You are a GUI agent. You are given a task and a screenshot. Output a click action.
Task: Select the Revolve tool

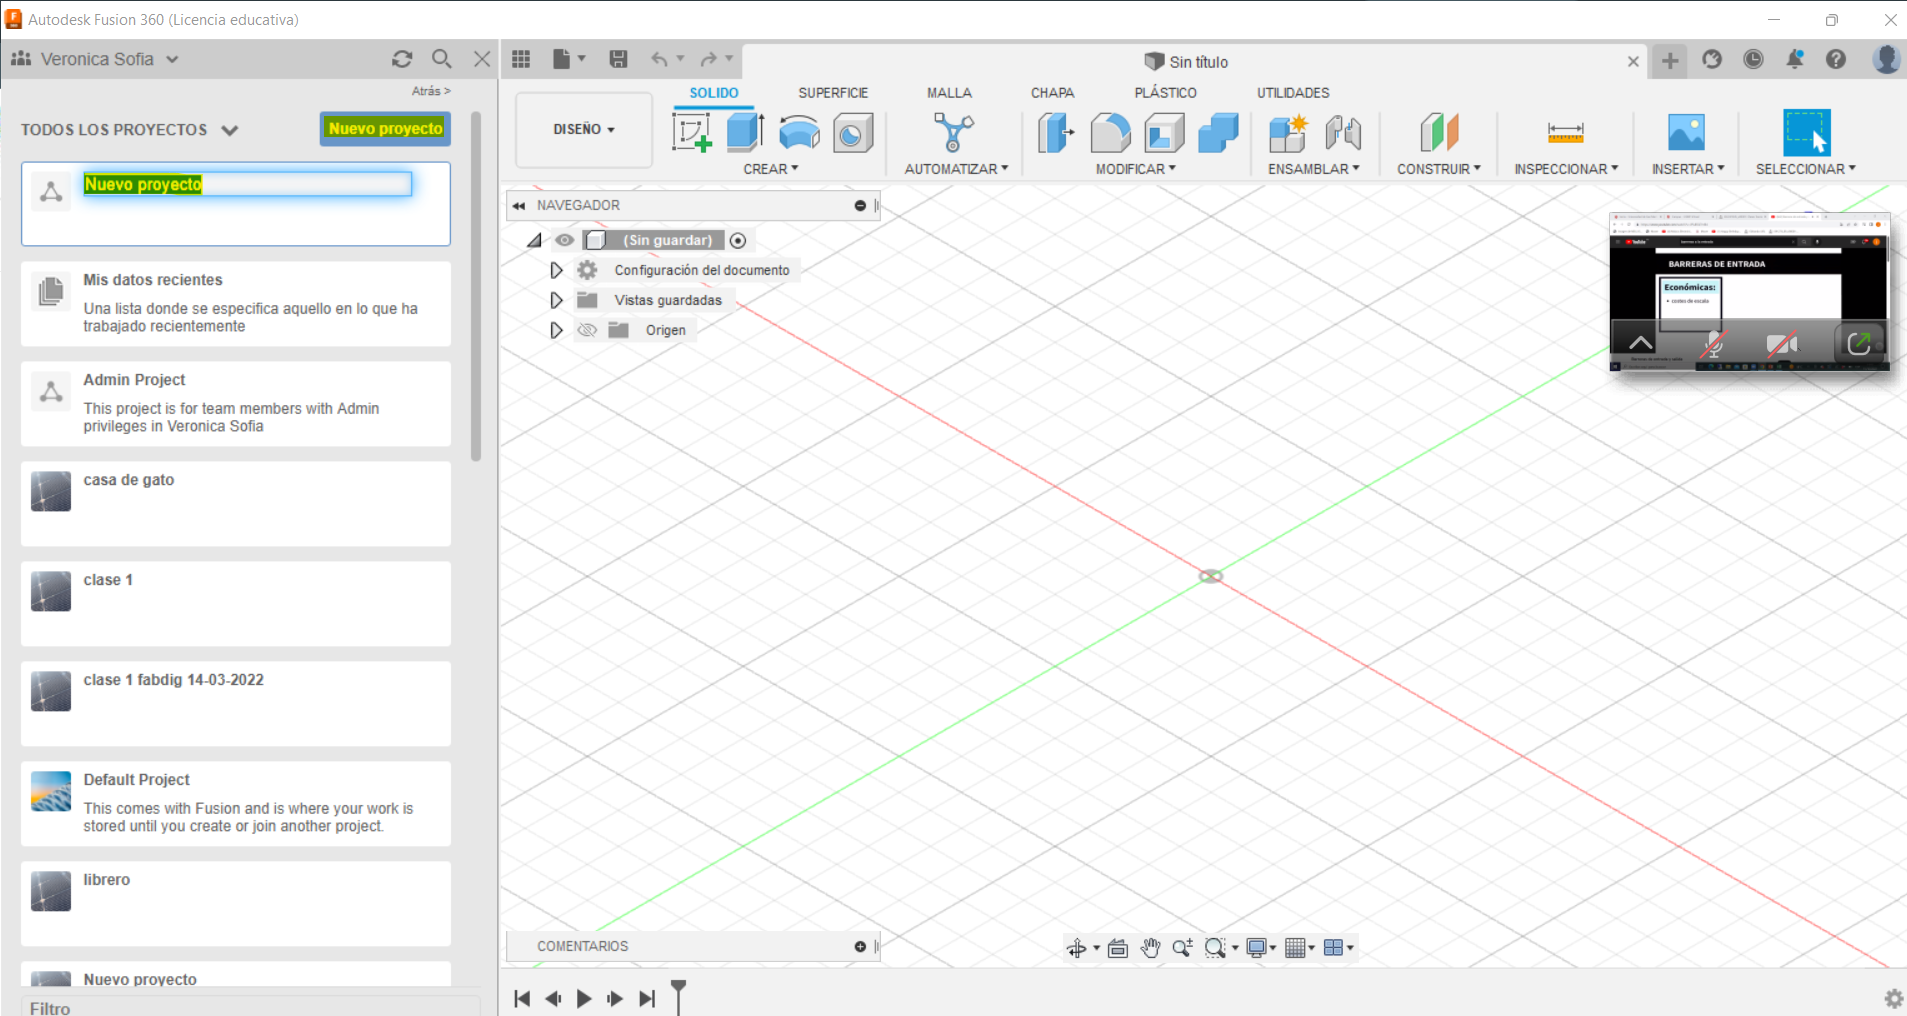click(799, 132)
